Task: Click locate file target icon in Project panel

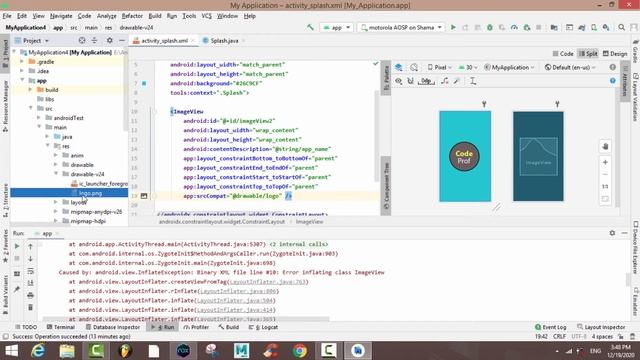Action: [82, 40]
